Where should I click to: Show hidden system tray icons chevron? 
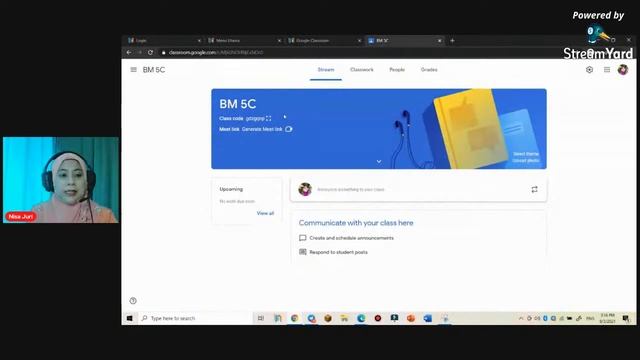pos(521,318)
